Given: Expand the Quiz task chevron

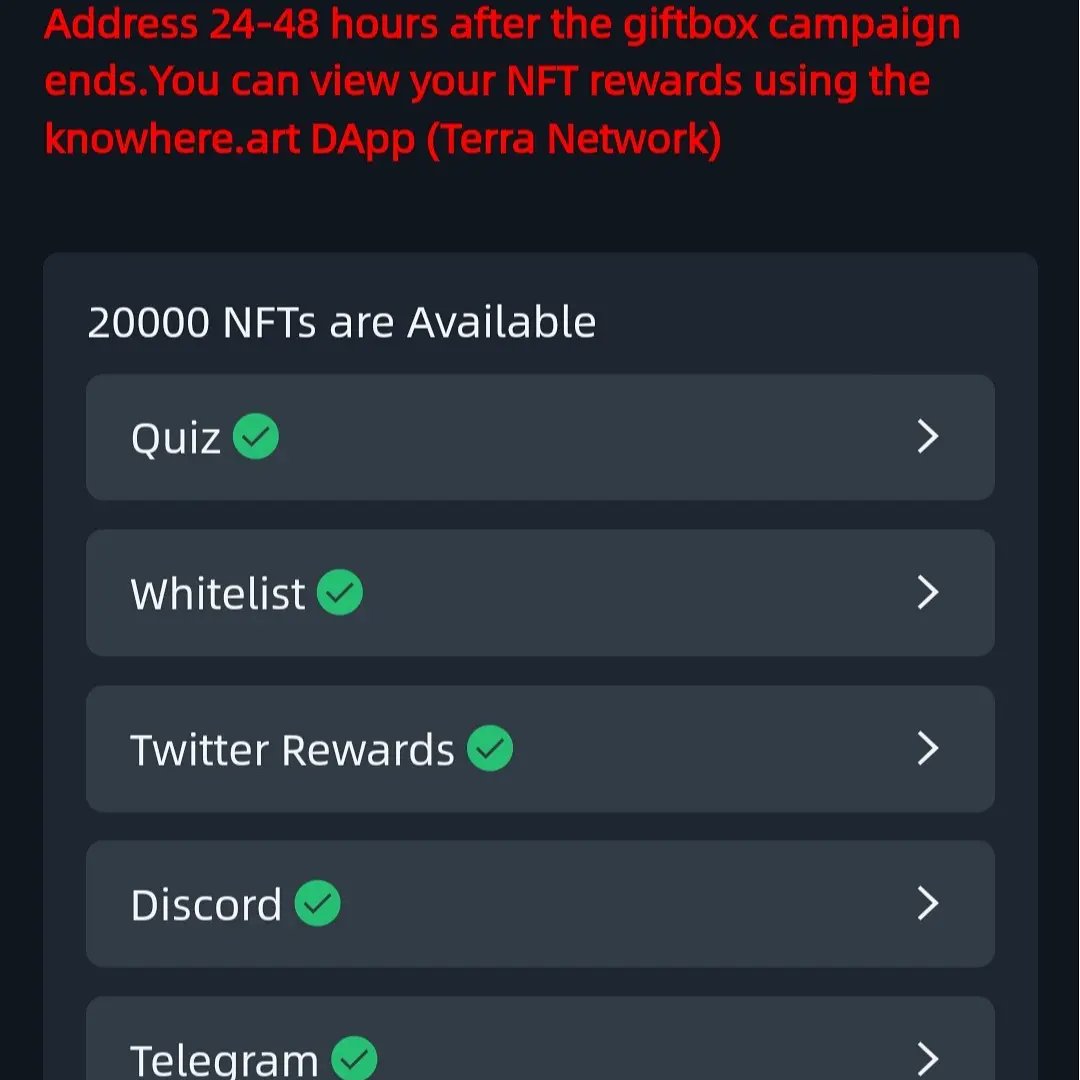Looking at the screenshot, I should tap(928, 437).
